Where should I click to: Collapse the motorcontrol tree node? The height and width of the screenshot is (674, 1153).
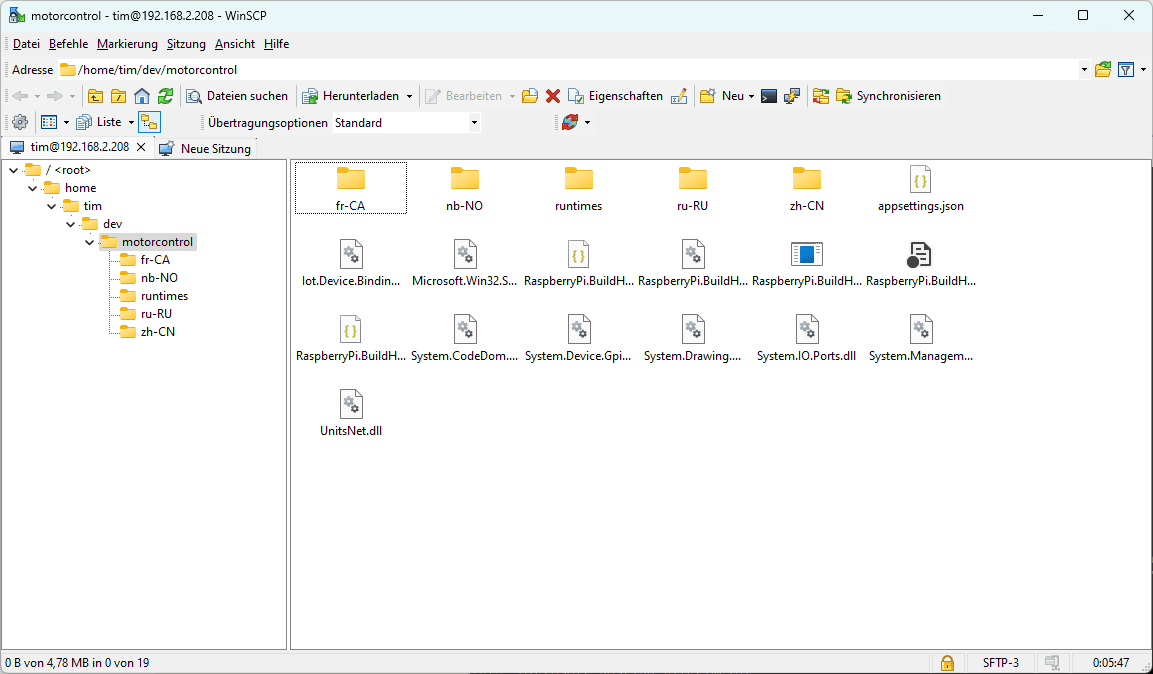click(90, 242)
